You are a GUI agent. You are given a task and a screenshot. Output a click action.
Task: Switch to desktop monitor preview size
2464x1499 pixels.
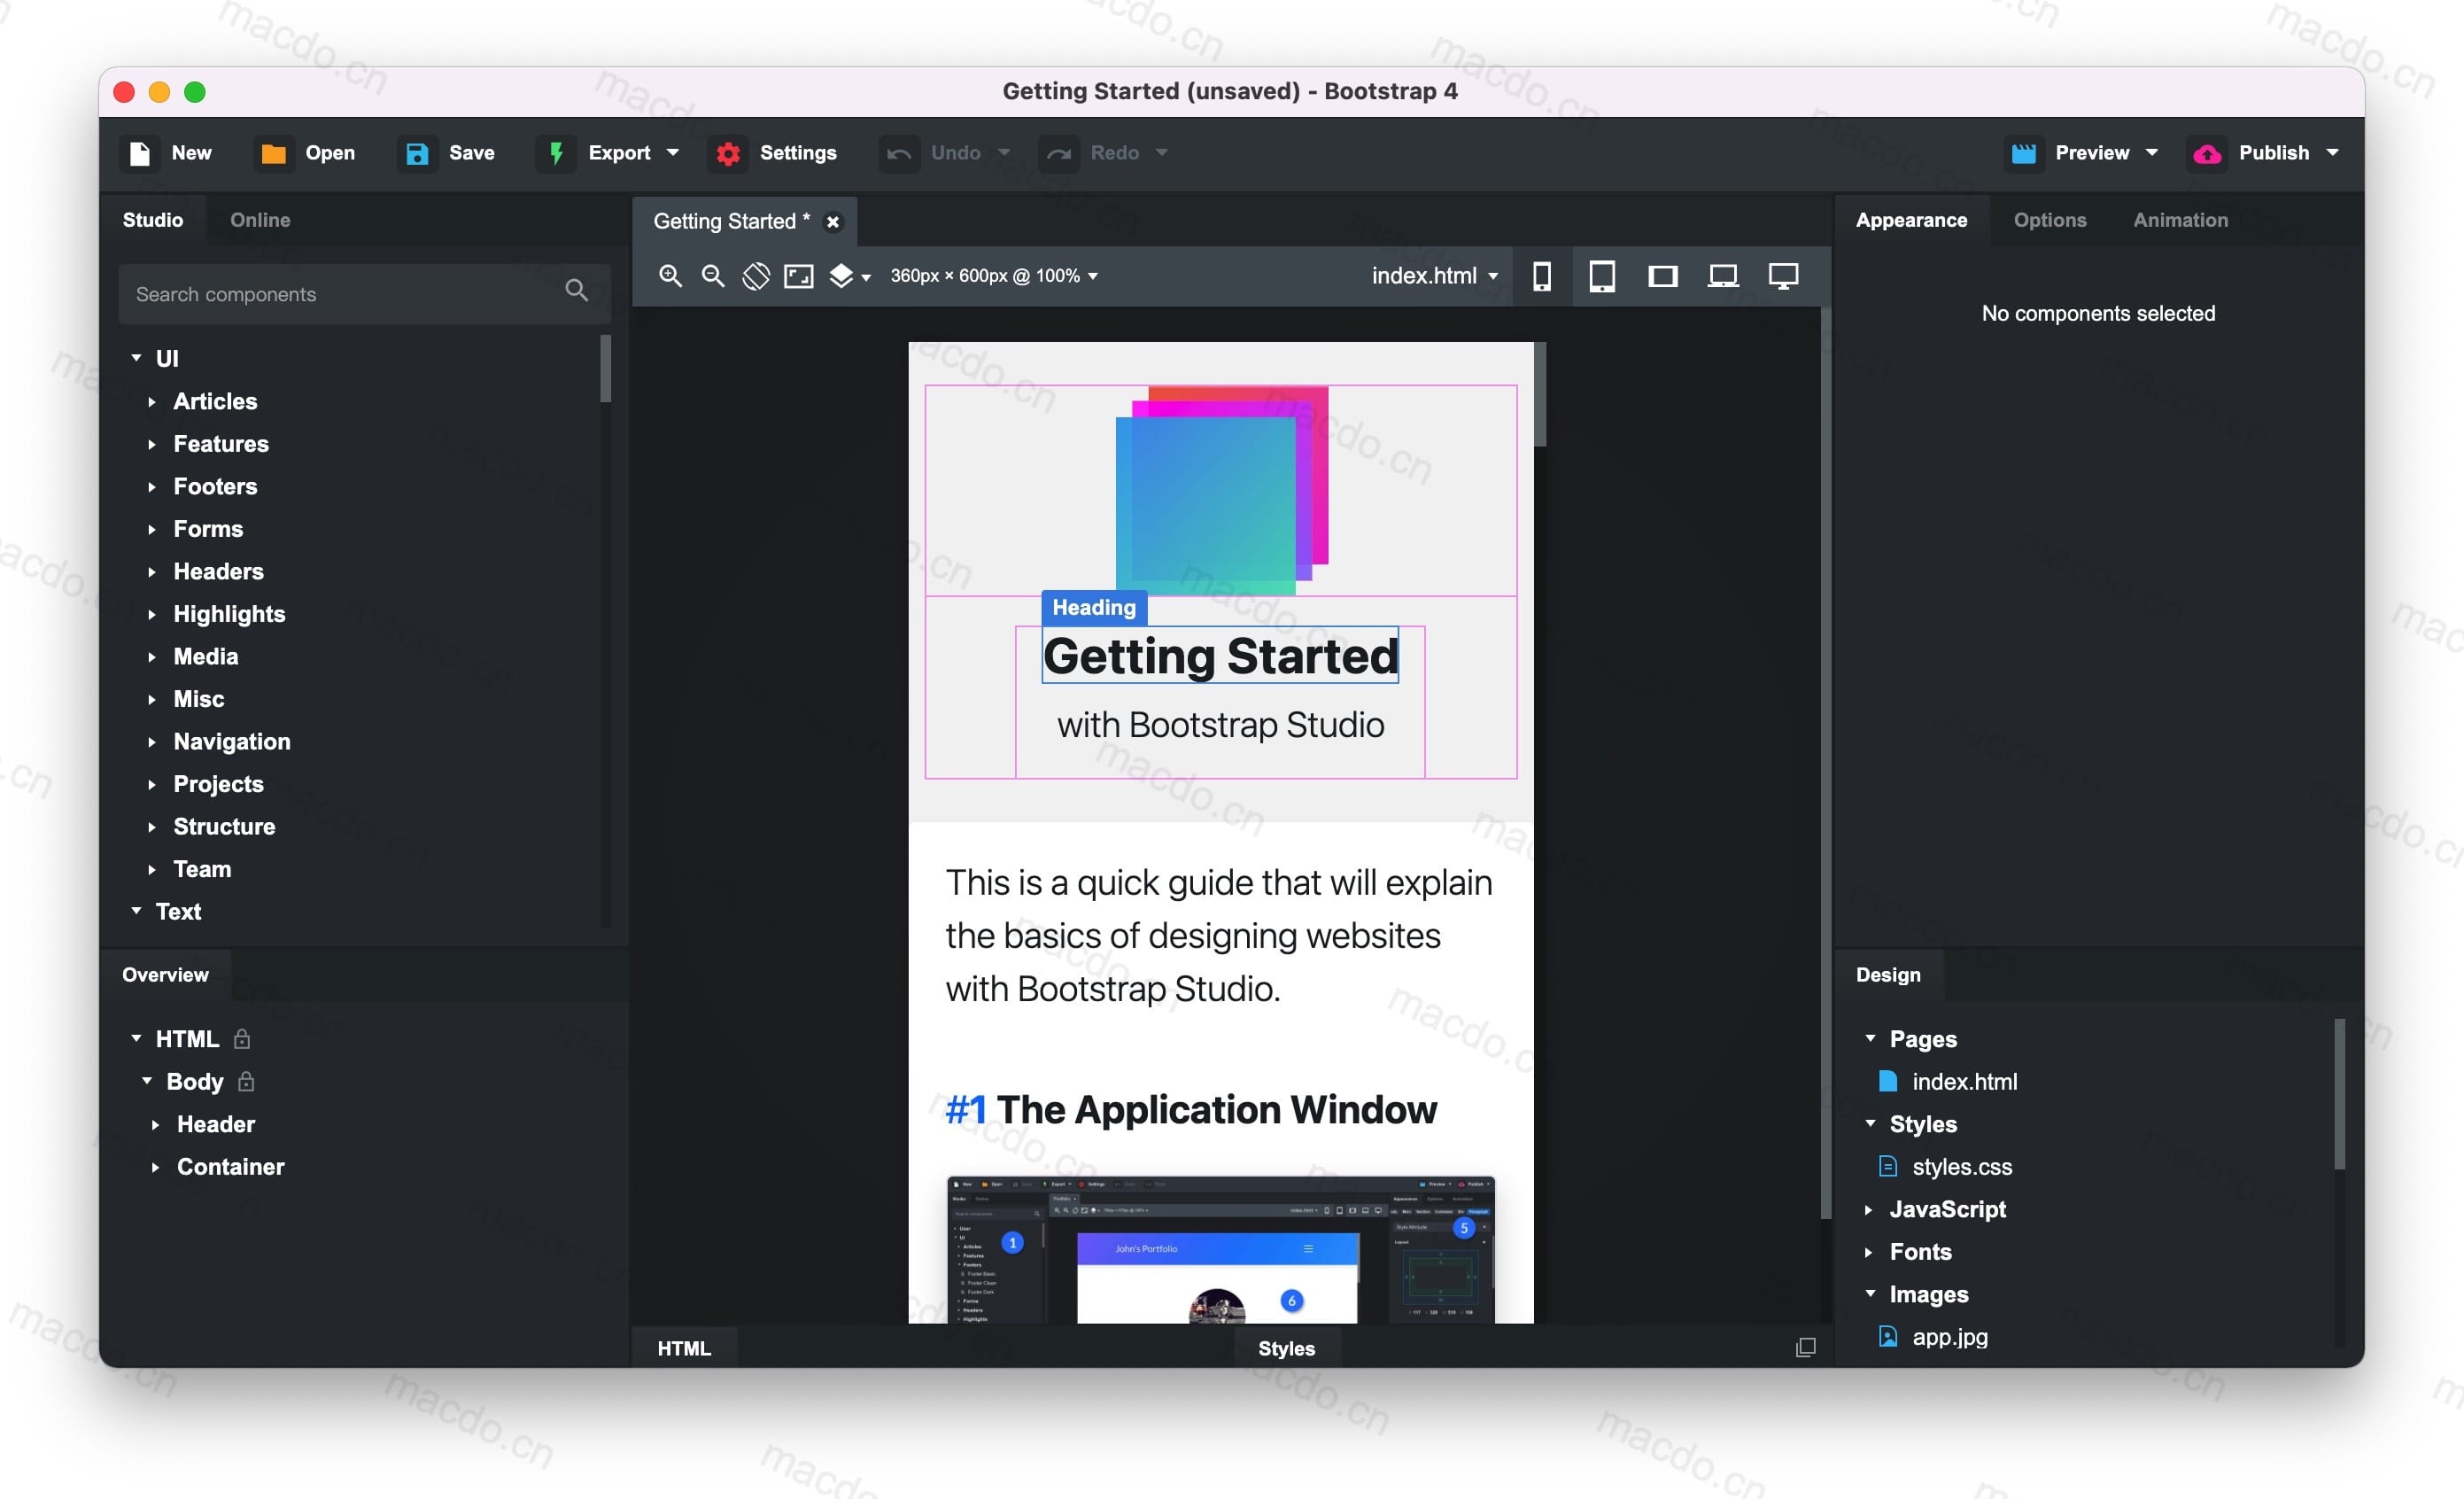click(x=1783, y=276)
